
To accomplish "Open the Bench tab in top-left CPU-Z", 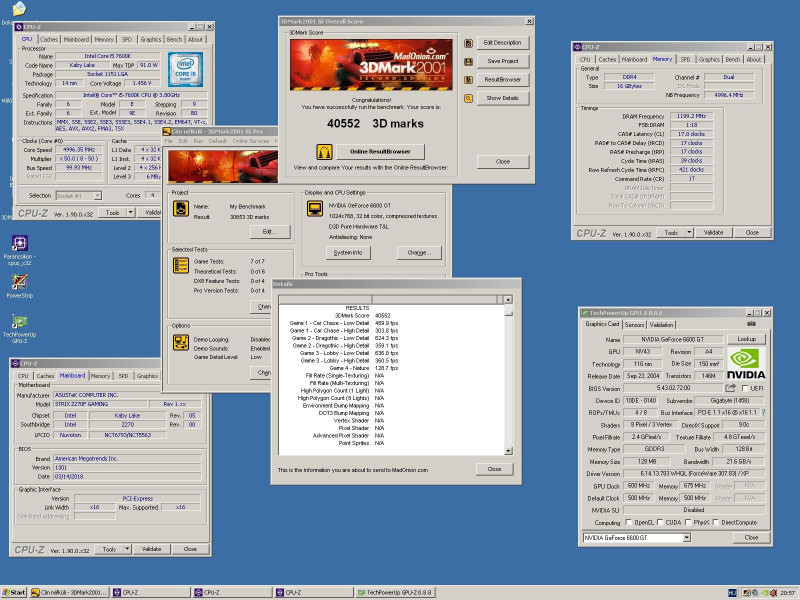I will (175, 39).
